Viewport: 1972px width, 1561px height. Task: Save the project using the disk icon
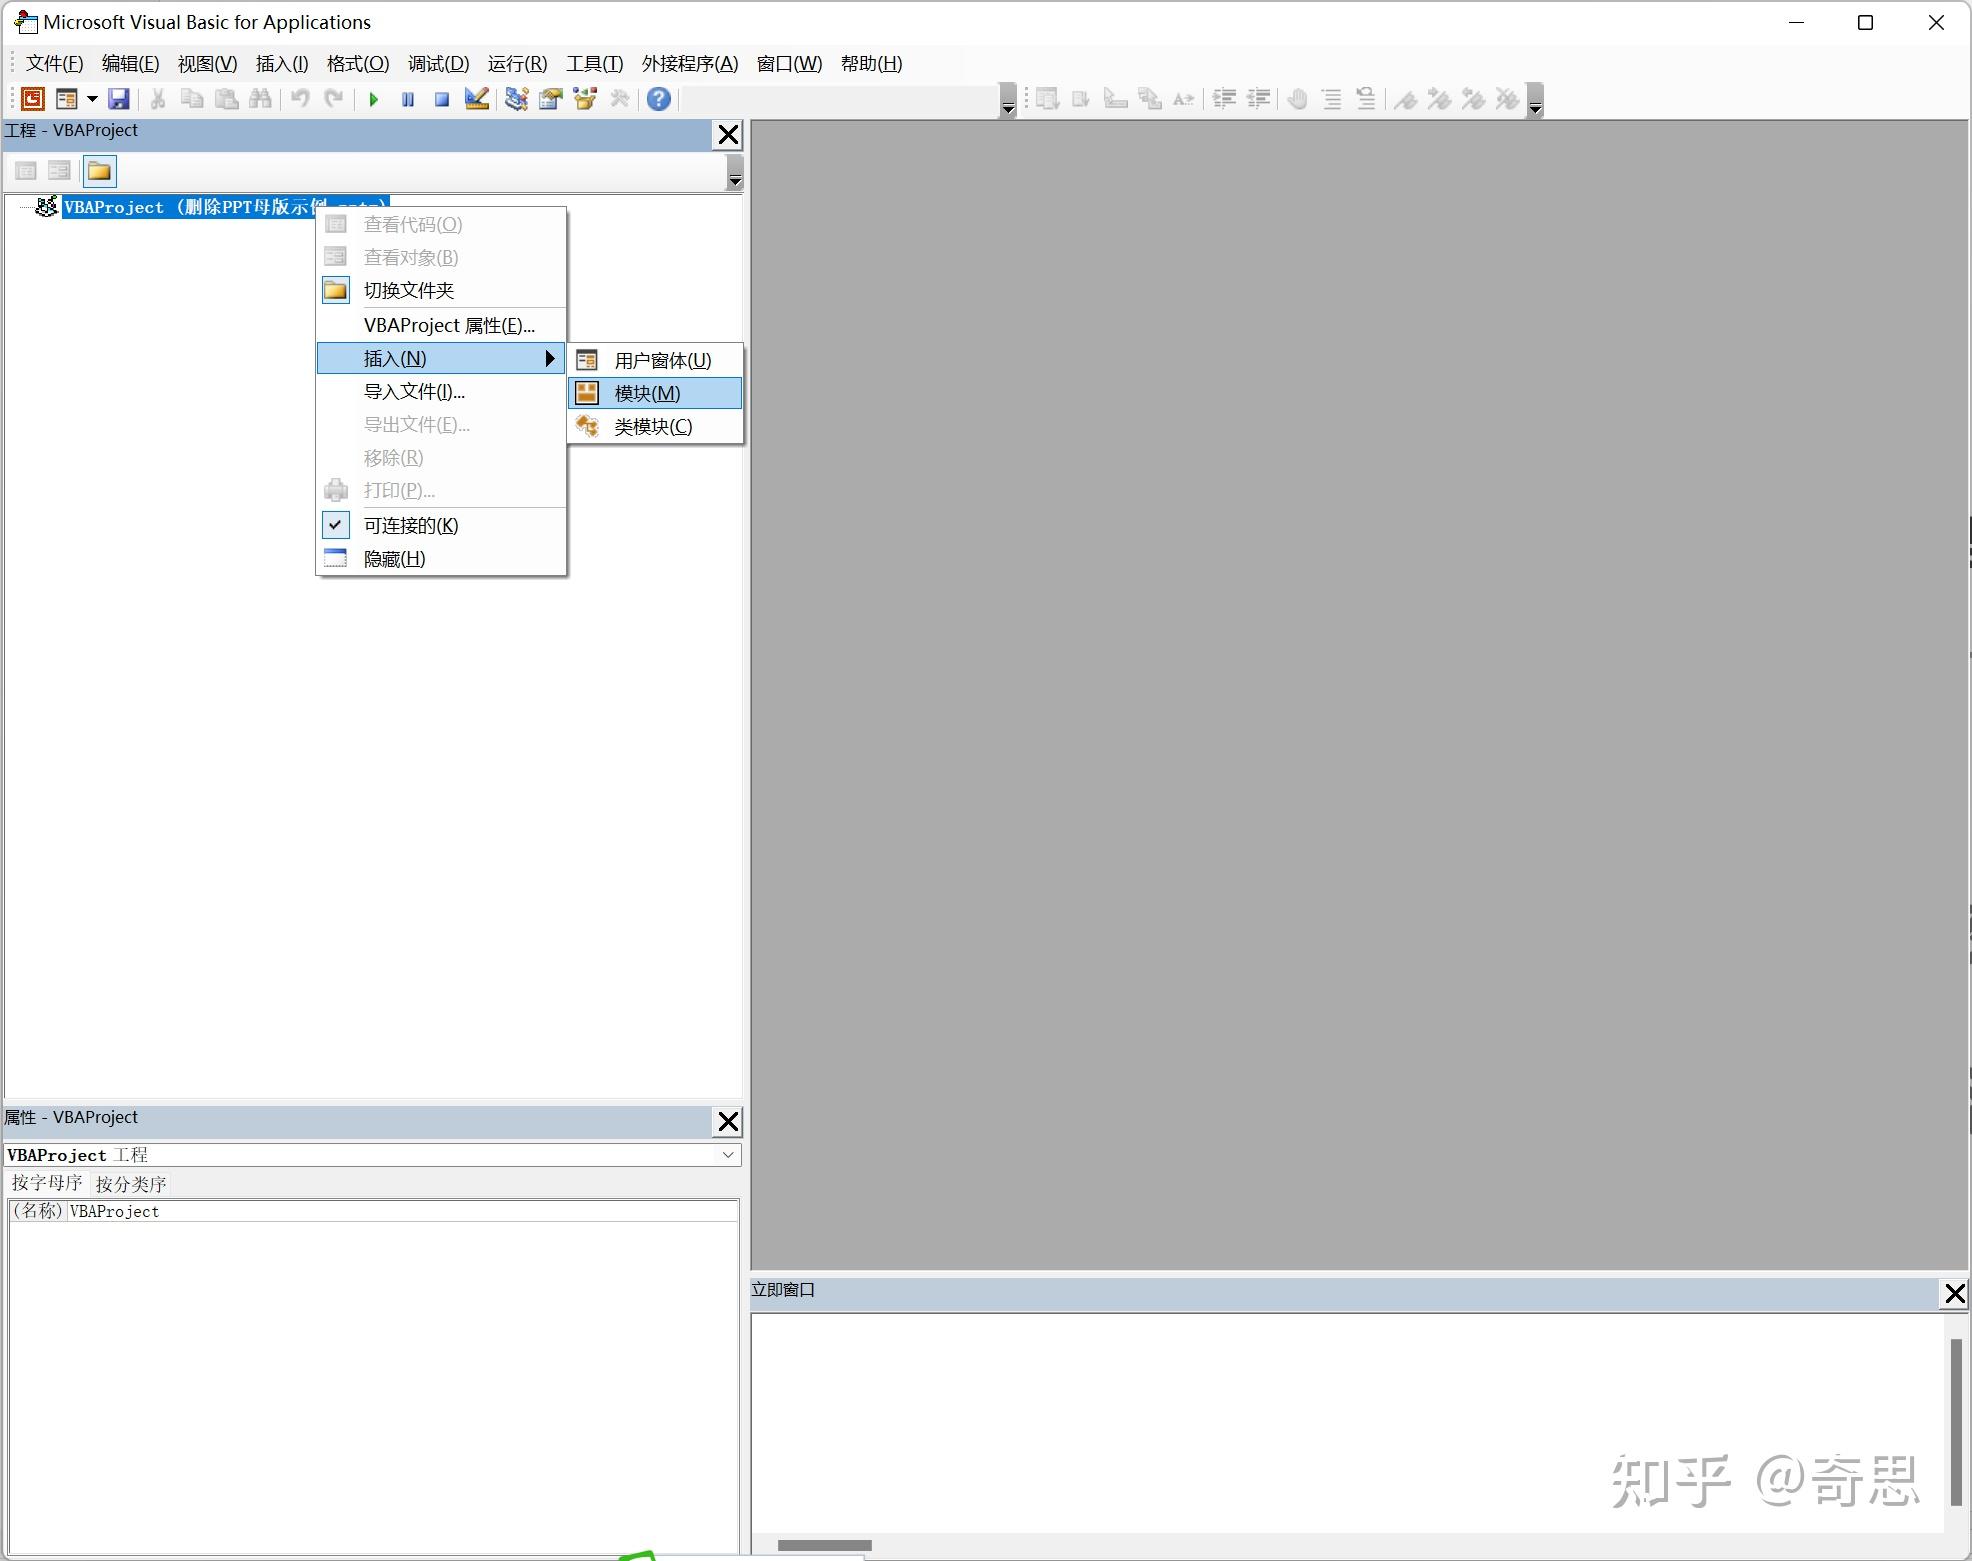coord(120,99)
